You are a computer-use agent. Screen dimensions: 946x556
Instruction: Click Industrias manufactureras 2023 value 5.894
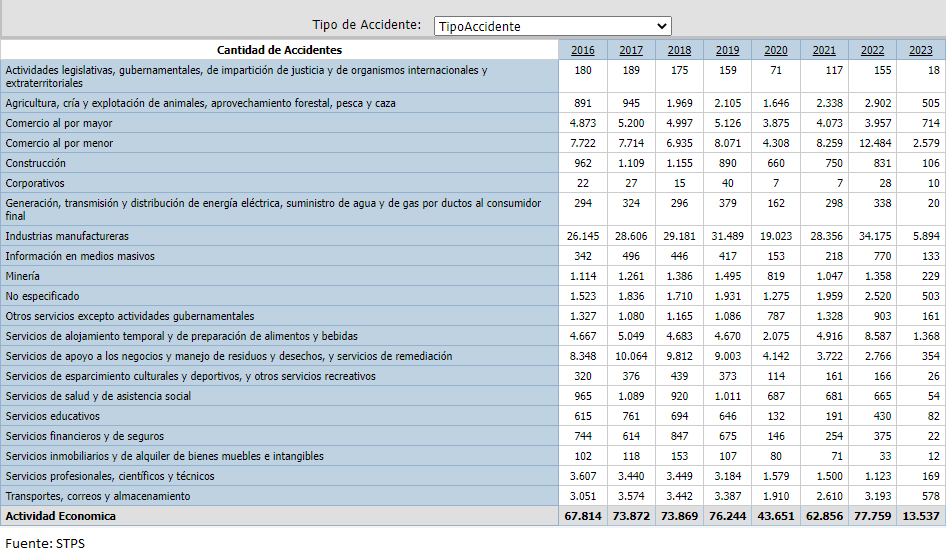[926, 236]
